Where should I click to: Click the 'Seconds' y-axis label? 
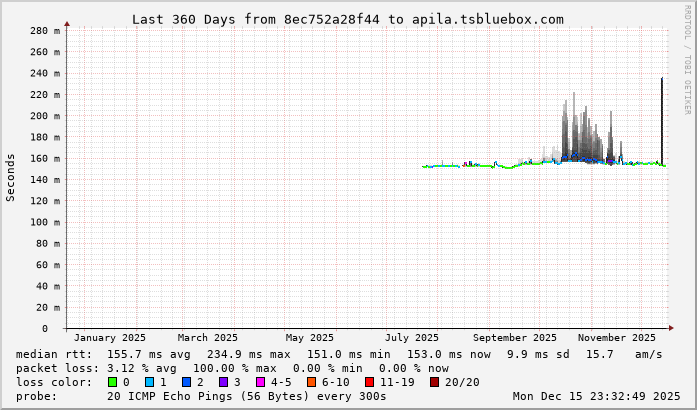click(x=11, y=177)
